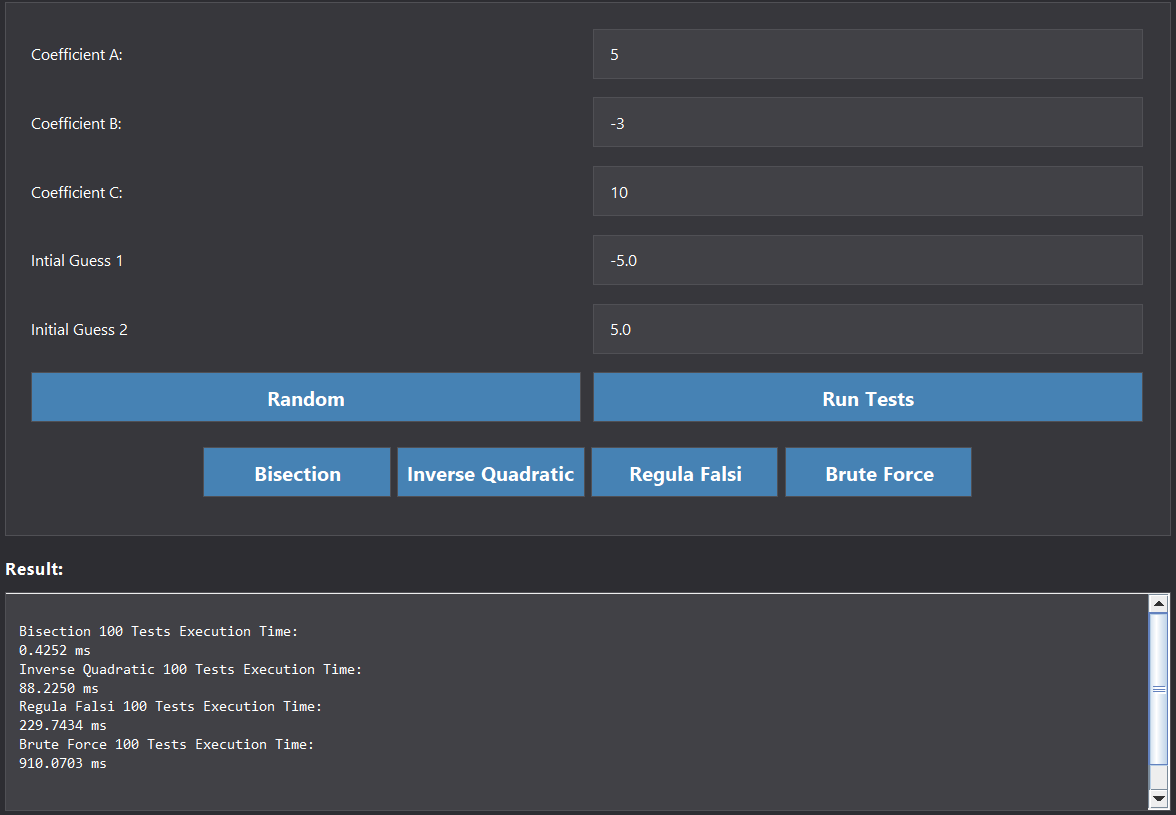Click the Regula Falsi button

(684, 473)
